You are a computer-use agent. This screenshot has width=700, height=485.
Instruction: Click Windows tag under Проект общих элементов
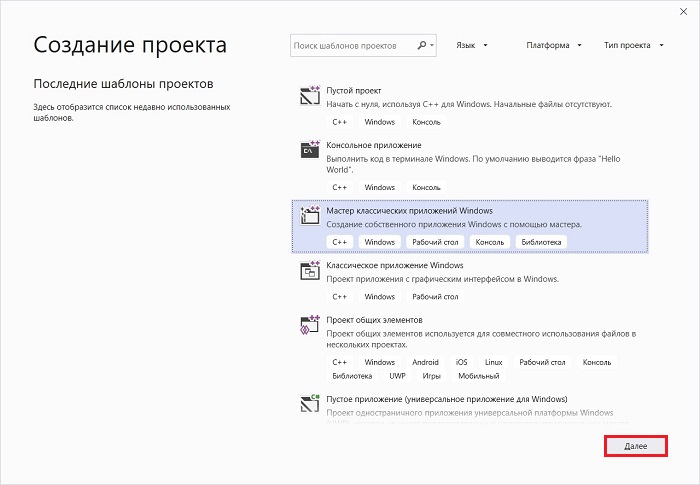click(379, 362)
